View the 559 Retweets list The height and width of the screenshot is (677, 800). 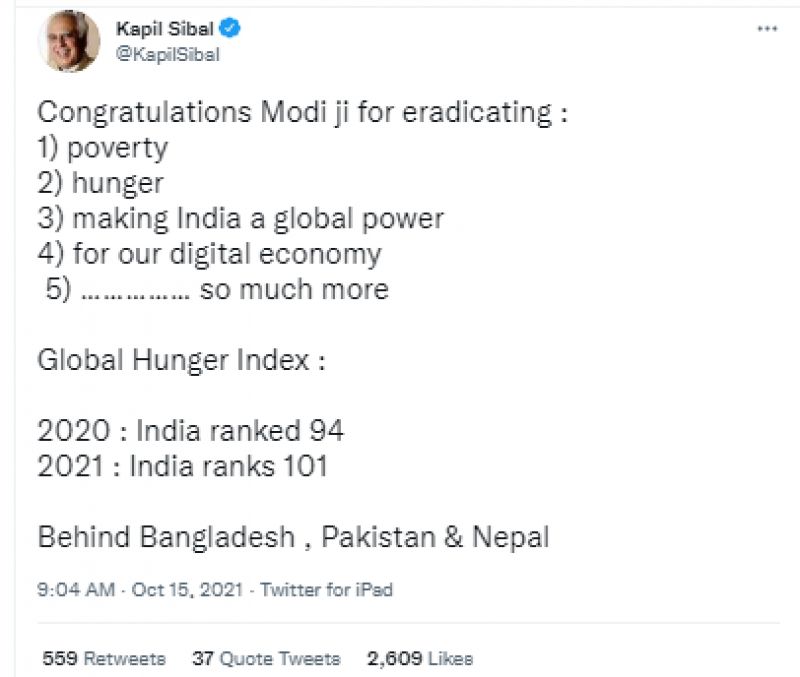click(x=104, y=658)
